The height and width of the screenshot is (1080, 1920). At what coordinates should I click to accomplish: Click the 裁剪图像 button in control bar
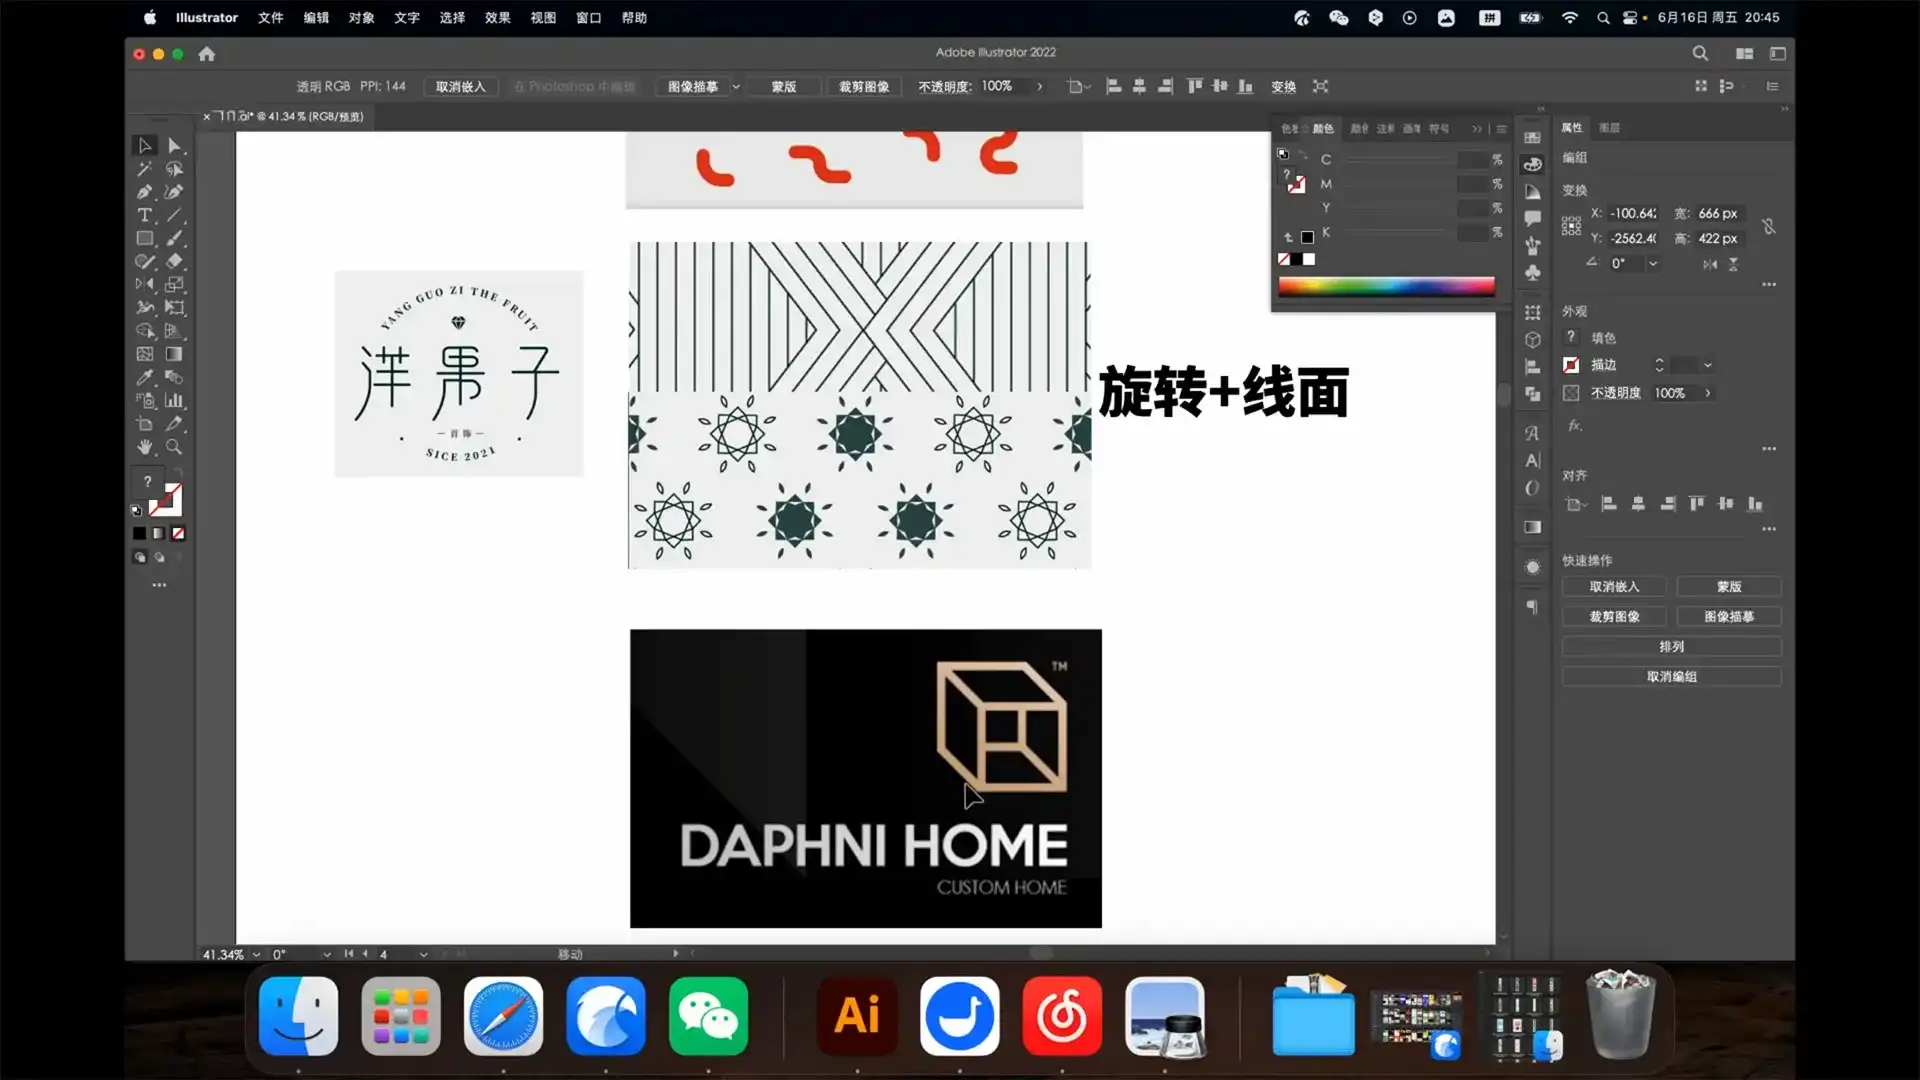(x=863, y=87)
